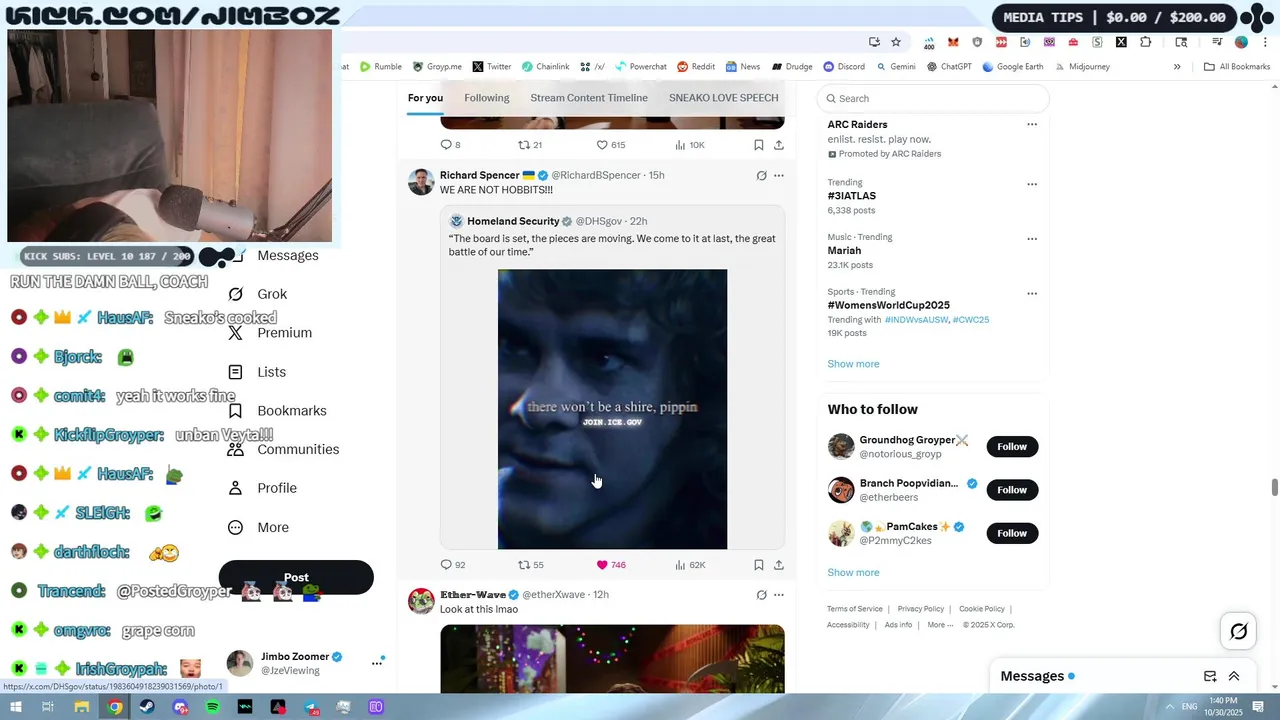This screenshot has height=720, width=1280.
Task: Open the Rumble bookmark
Action: pos(380,67)
